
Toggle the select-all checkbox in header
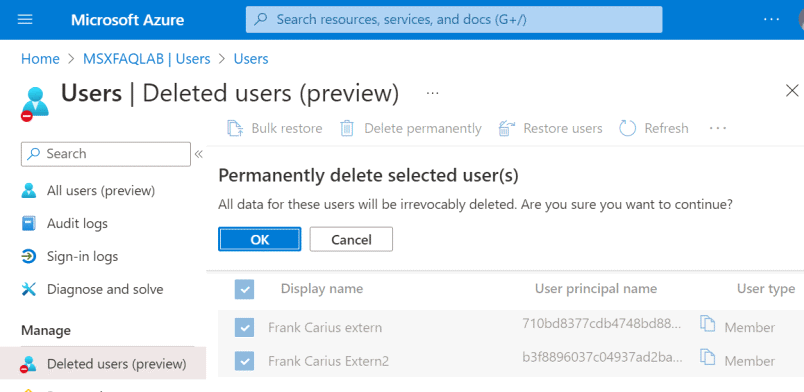(245, 289)
